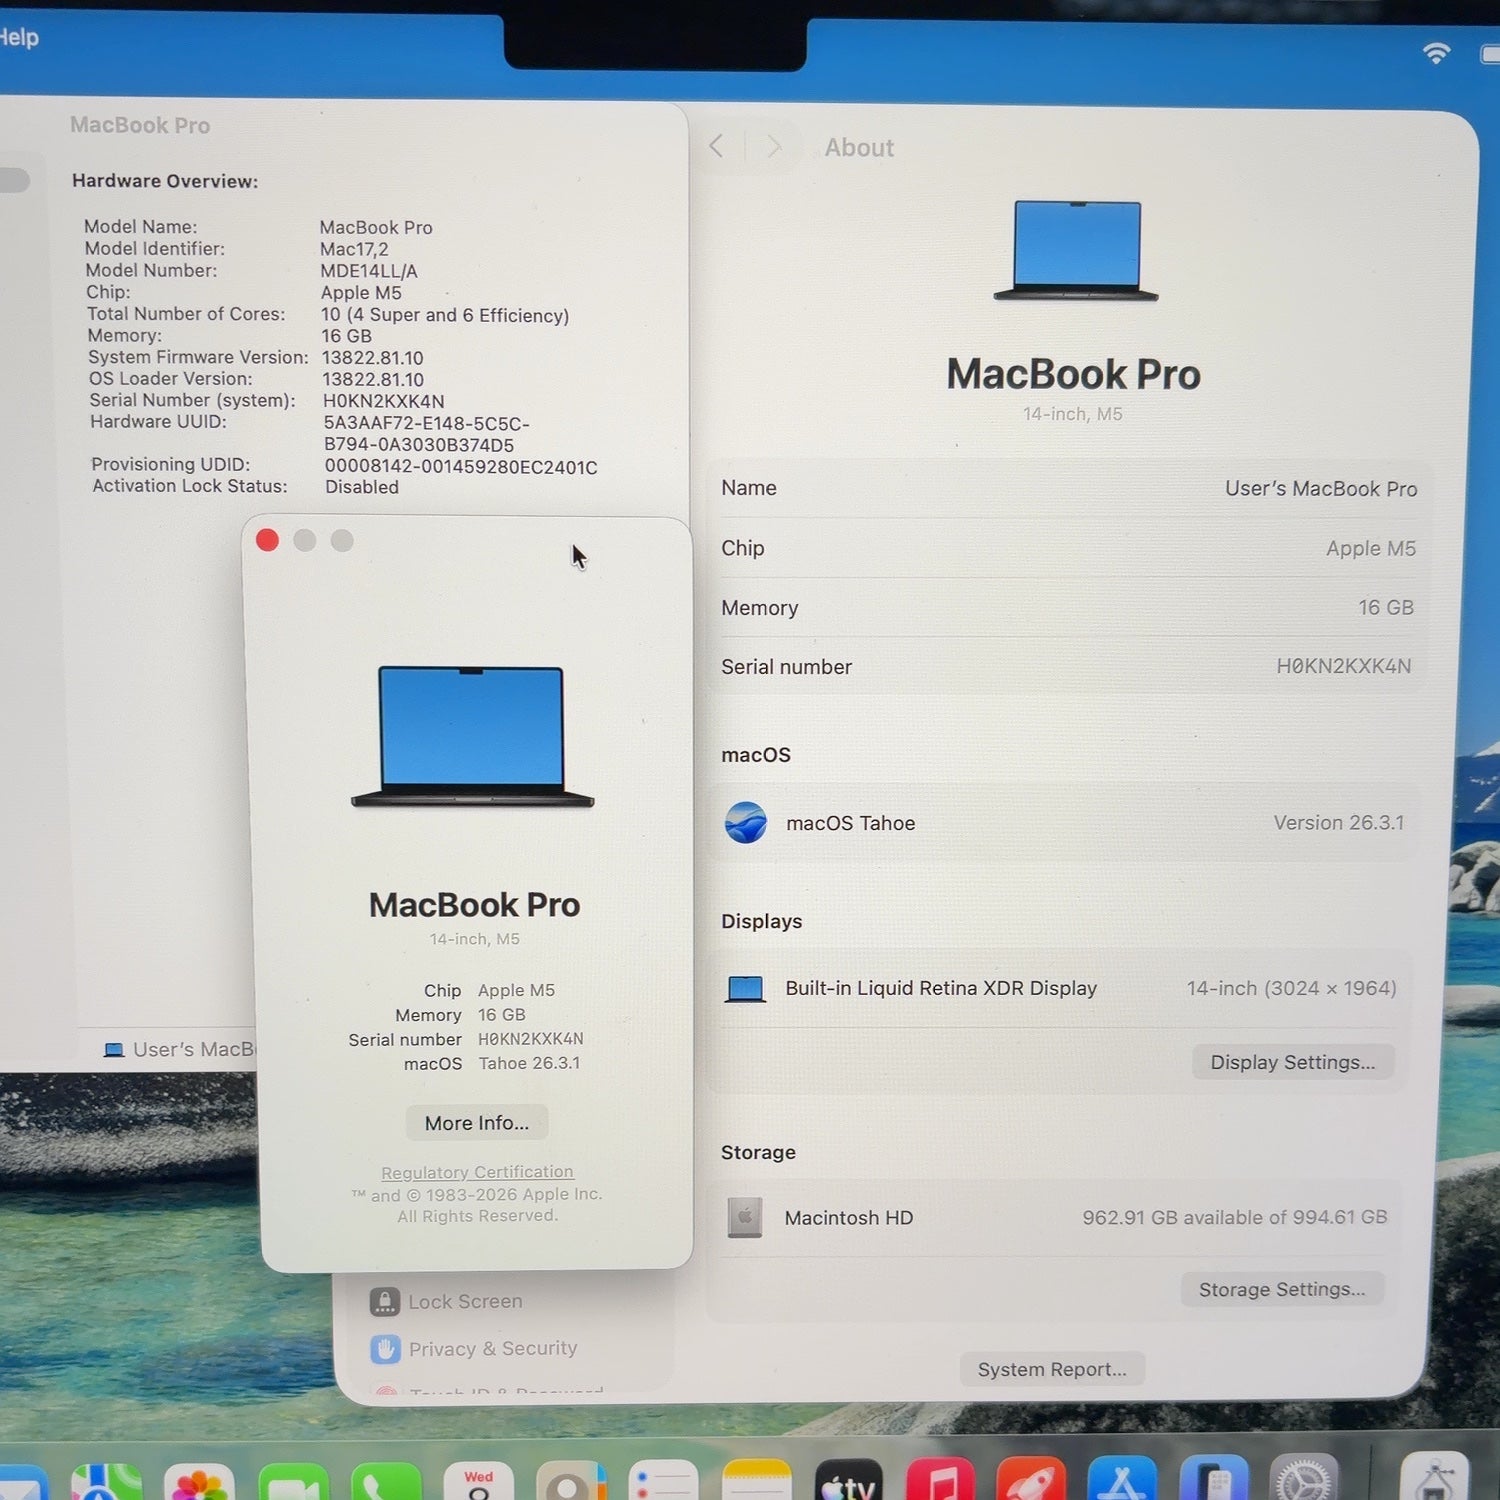Select Serial Number (system) value in System Information
Image resolution: width=1500 pixels, height=1500 pixels.
click(x=384, y=401)
